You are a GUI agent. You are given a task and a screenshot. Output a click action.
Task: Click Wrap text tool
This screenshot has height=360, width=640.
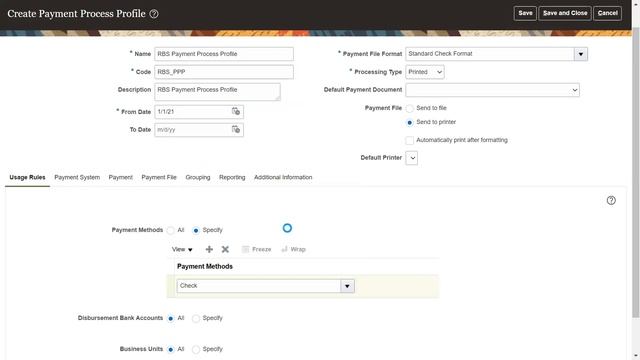pyautogui.click(x=293, y=249)
